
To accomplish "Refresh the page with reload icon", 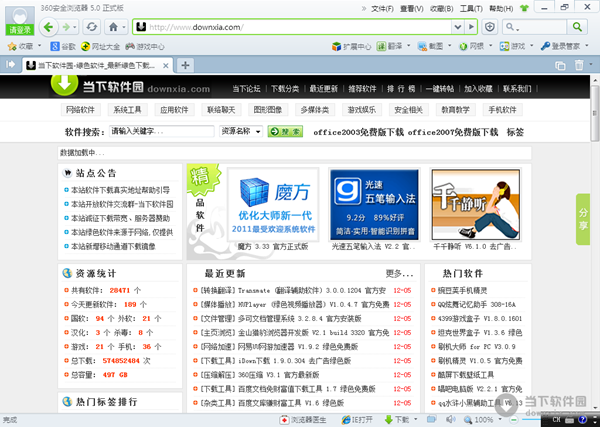I will click(91, 27).
